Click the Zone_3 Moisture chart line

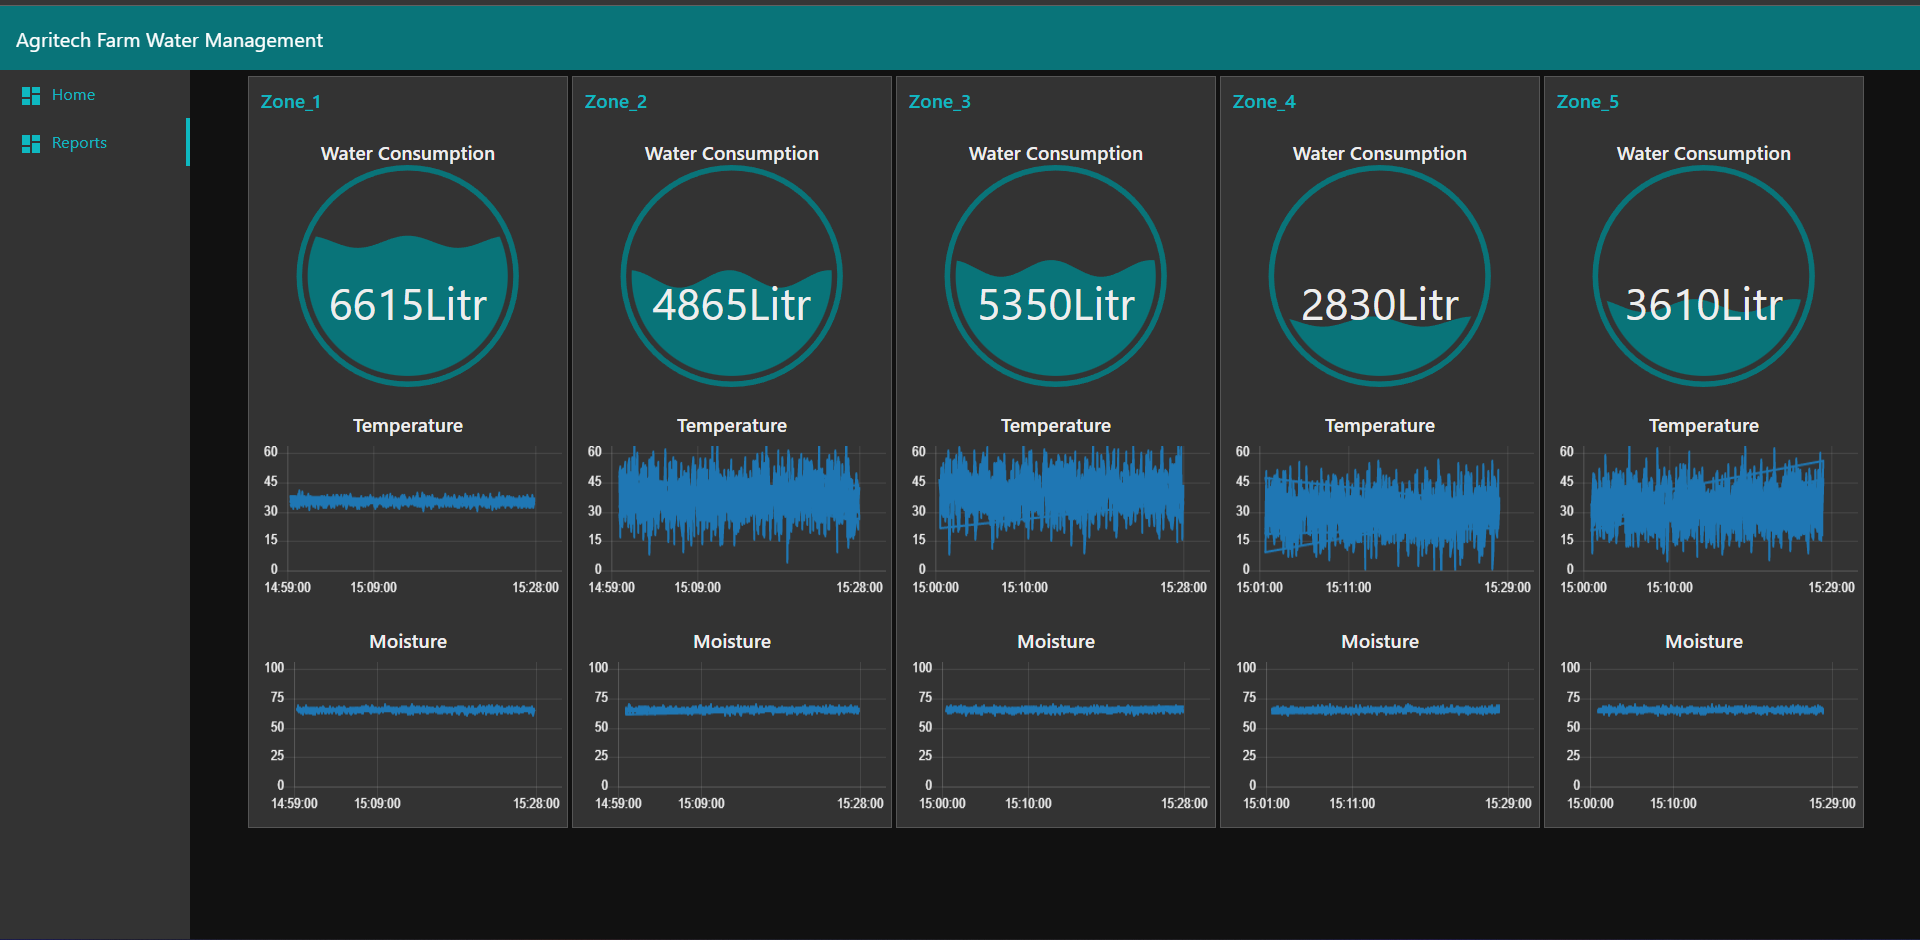click(x=1064, y=710)
